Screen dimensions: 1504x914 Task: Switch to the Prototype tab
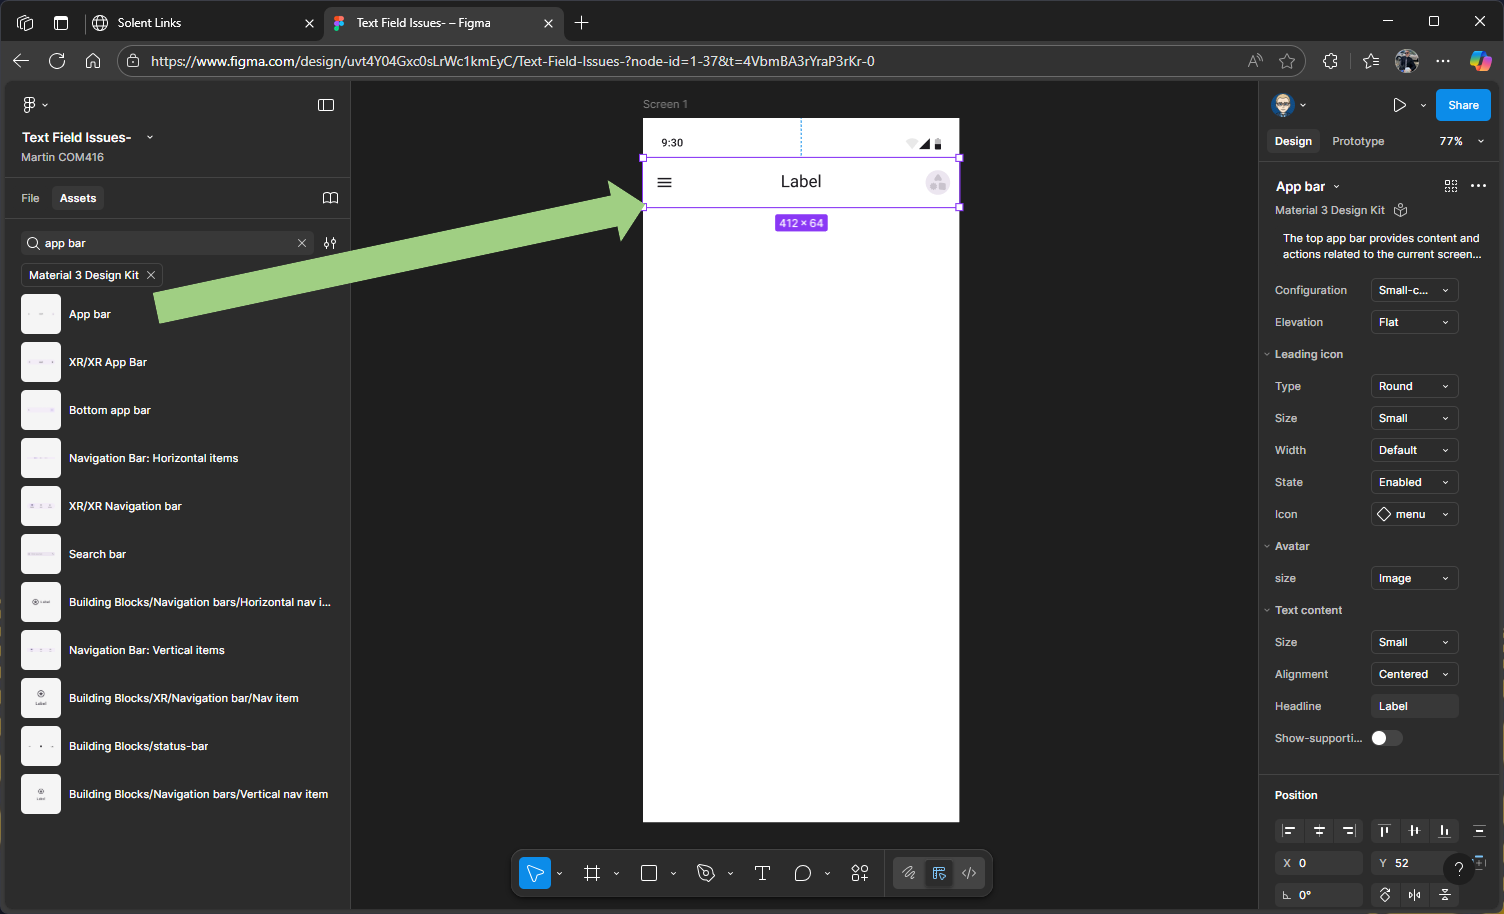1358,141
